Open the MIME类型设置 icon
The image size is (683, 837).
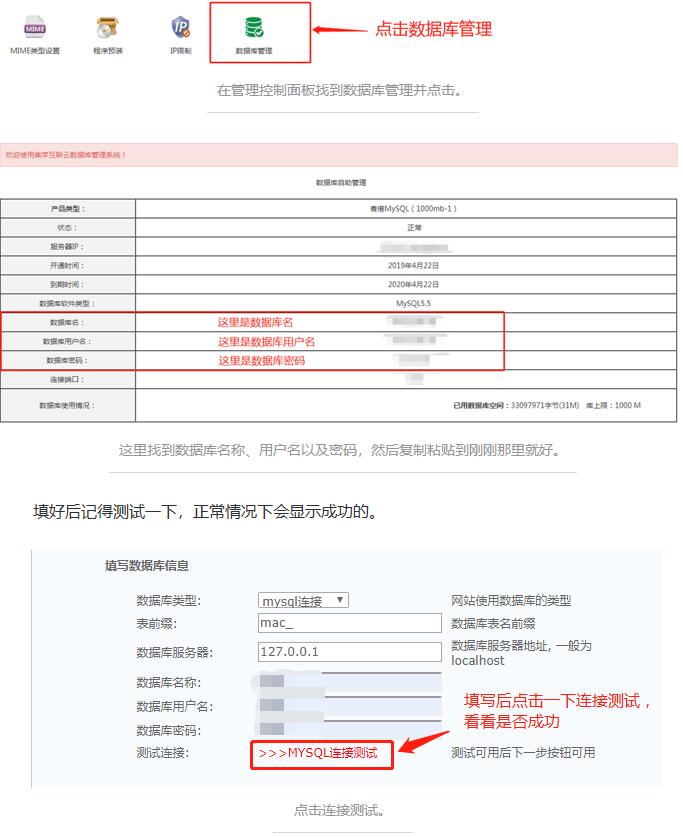[x=35, y=28]
